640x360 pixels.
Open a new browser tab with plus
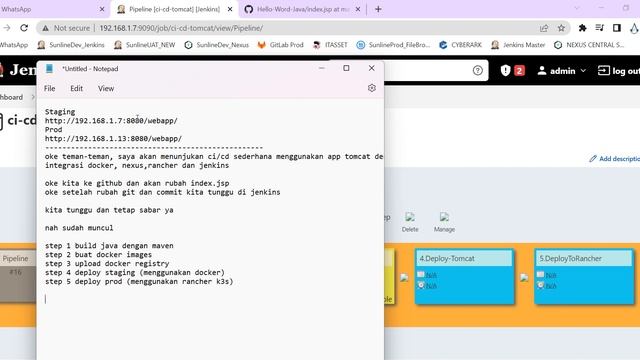378,9
